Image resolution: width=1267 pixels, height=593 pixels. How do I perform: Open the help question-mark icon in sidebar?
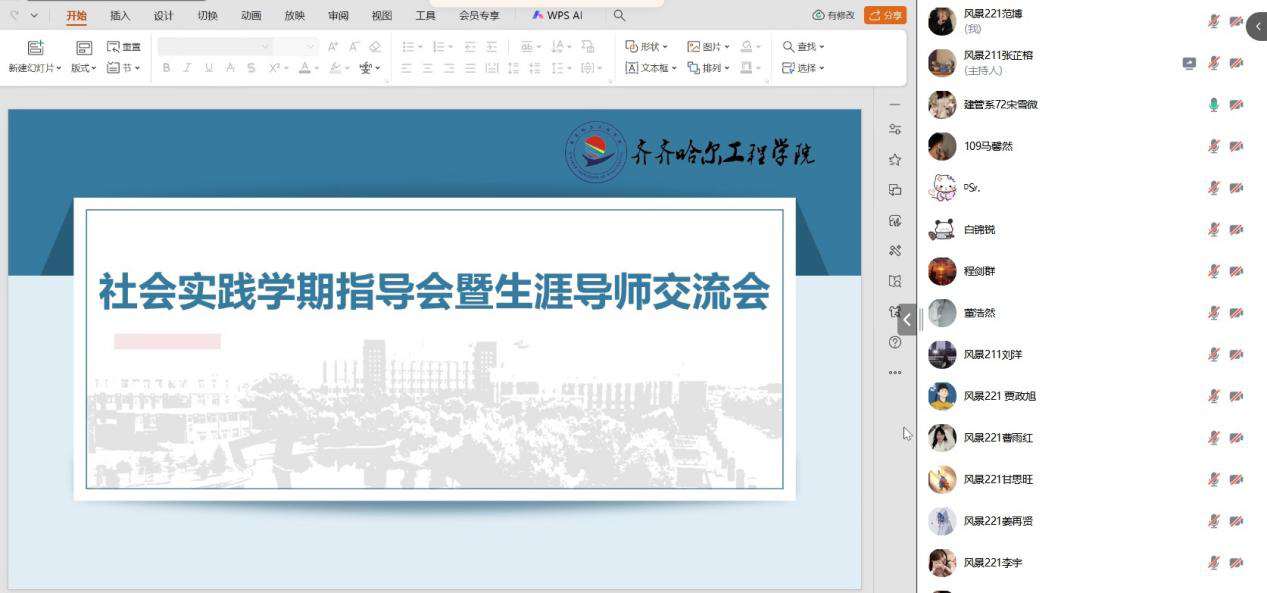pyautogui.click(x=895, y=342)
